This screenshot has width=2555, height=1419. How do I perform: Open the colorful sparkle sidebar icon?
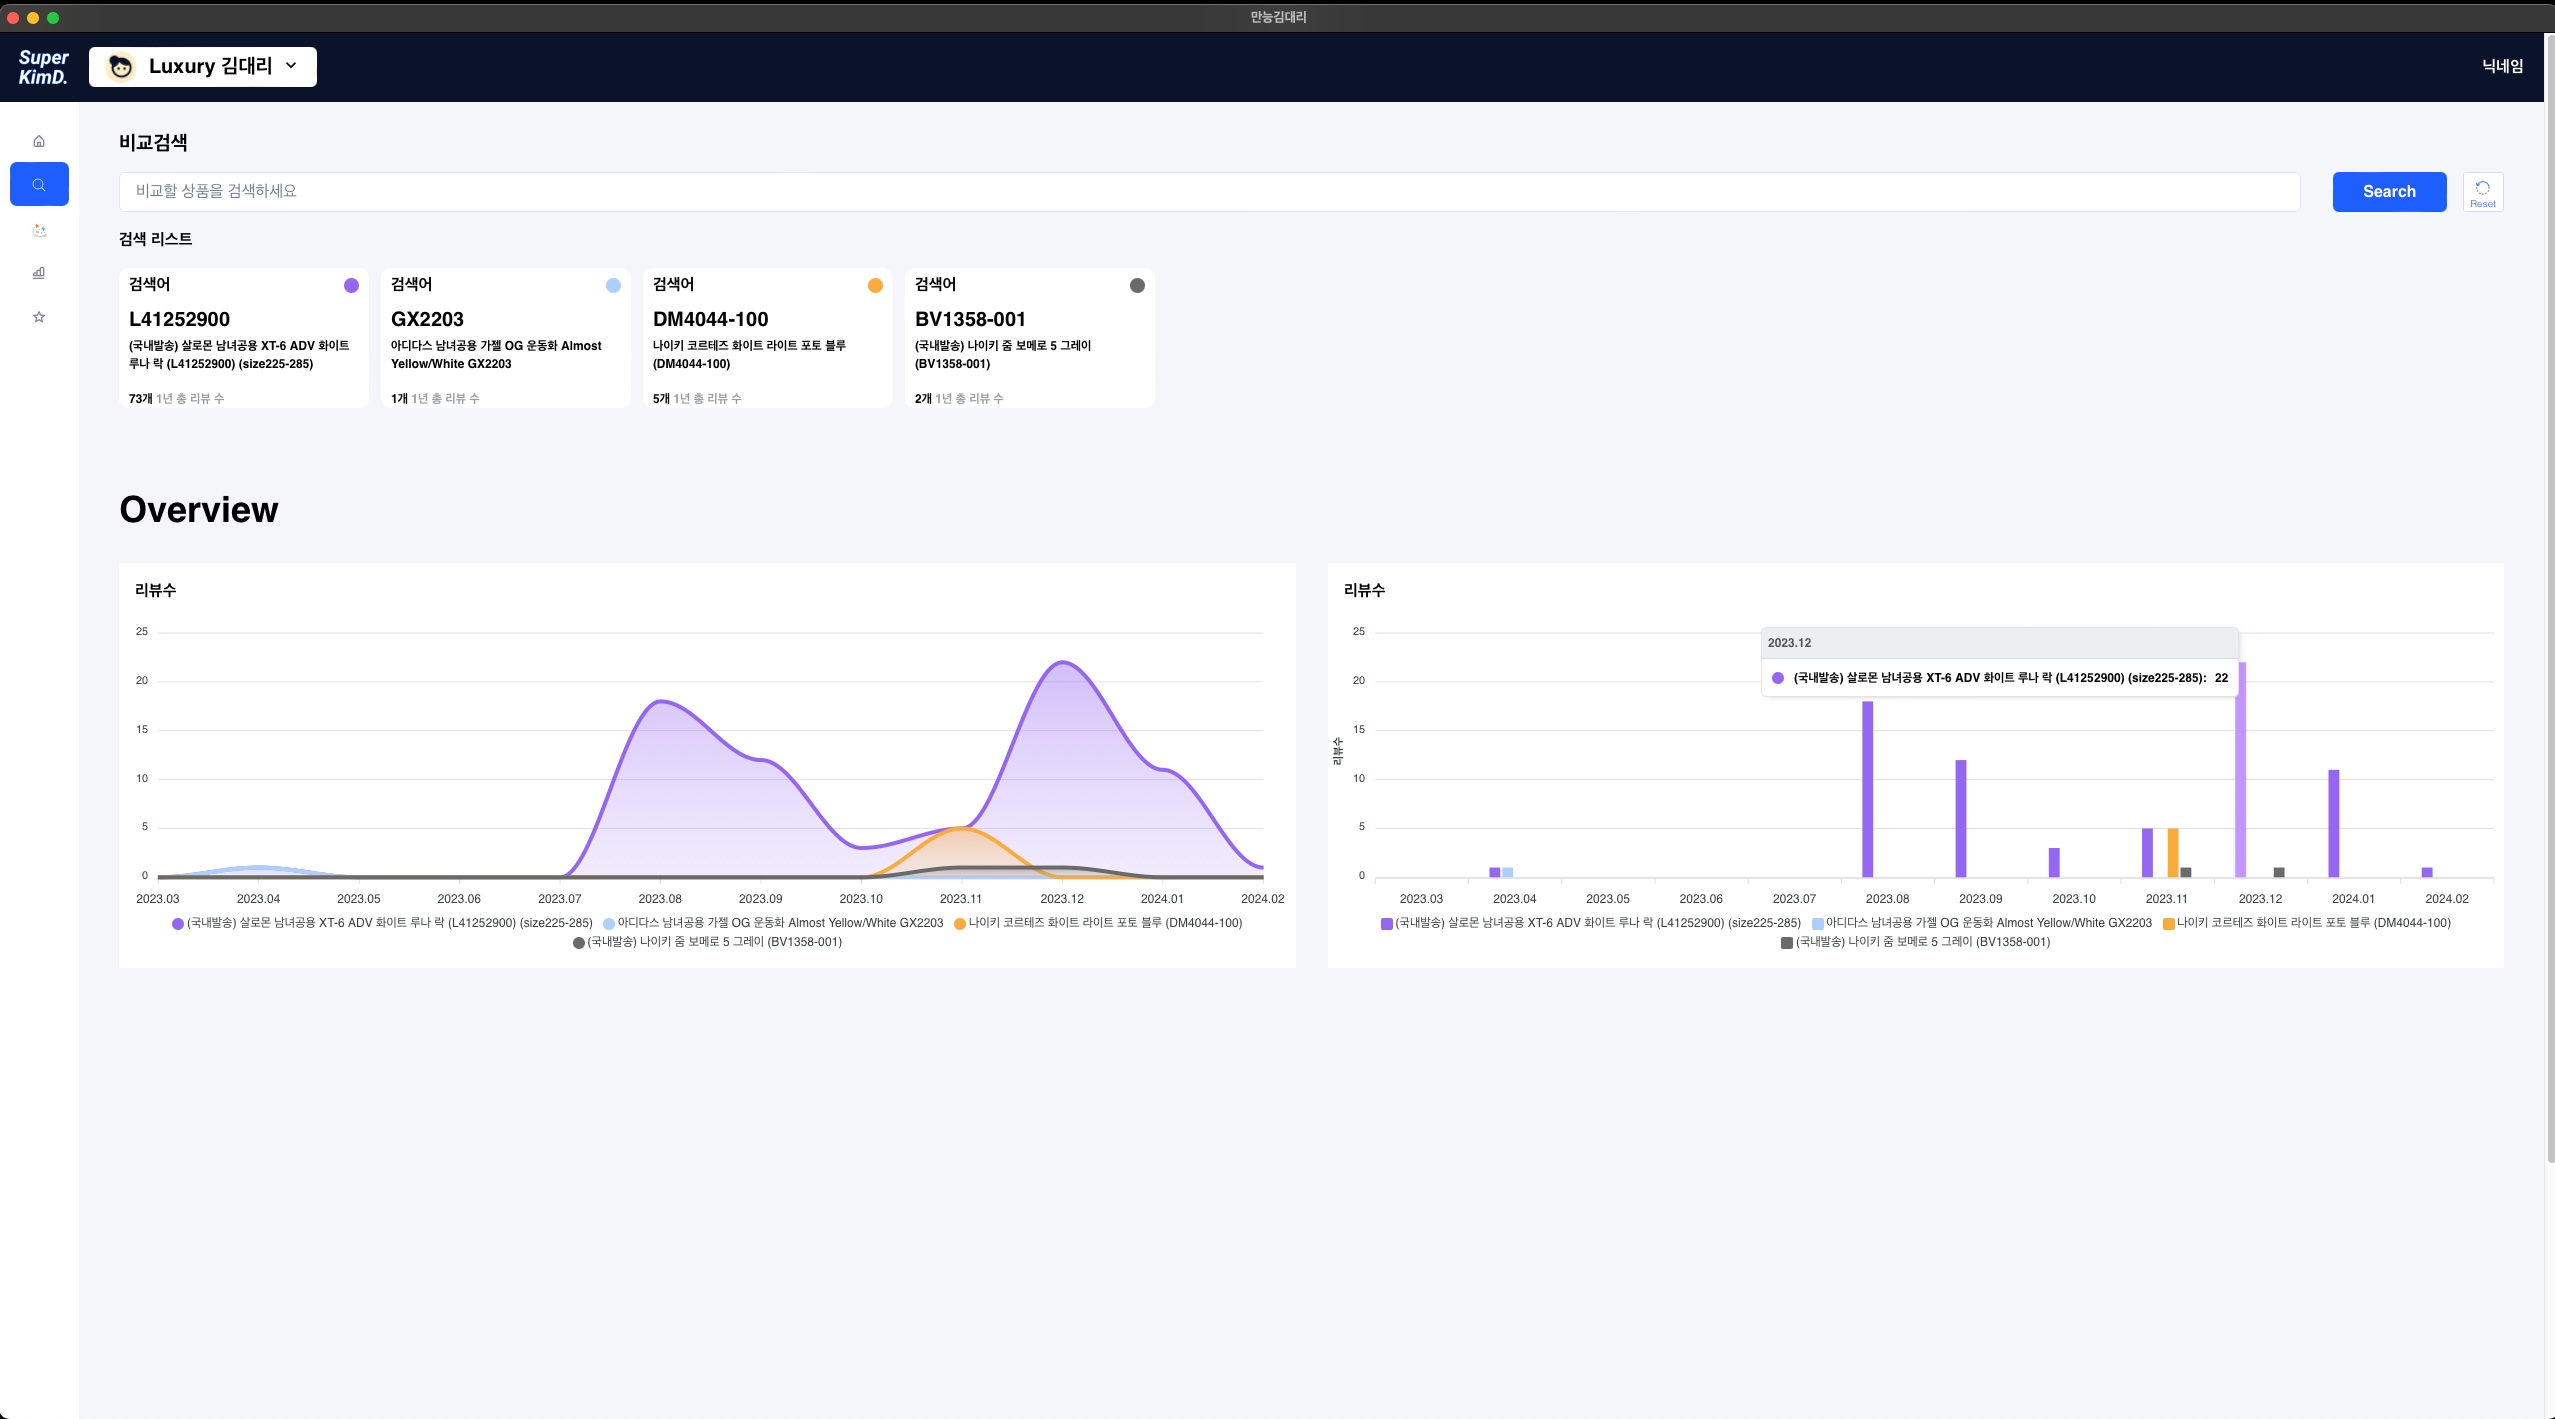(x=39, y=230)
